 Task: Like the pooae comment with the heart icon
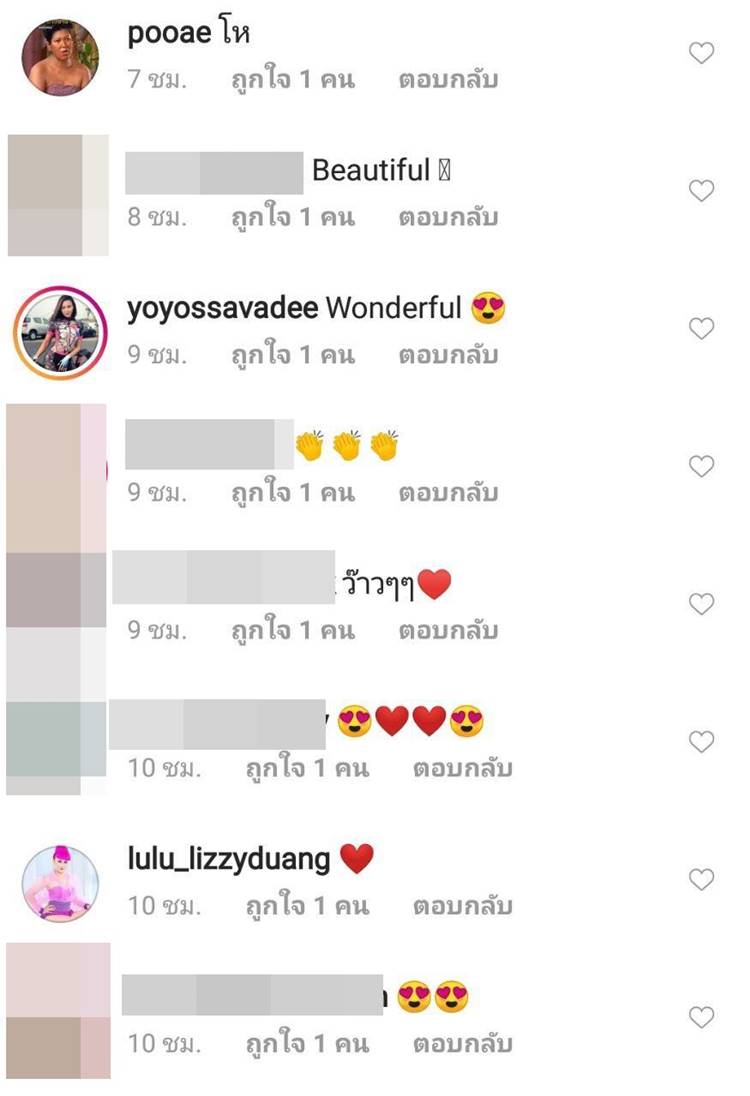(x=701, y=52)
